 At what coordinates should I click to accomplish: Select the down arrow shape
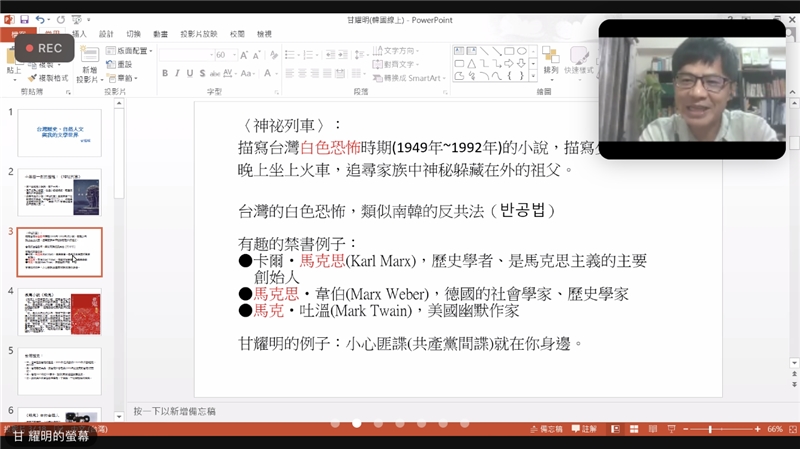(521, 63)
